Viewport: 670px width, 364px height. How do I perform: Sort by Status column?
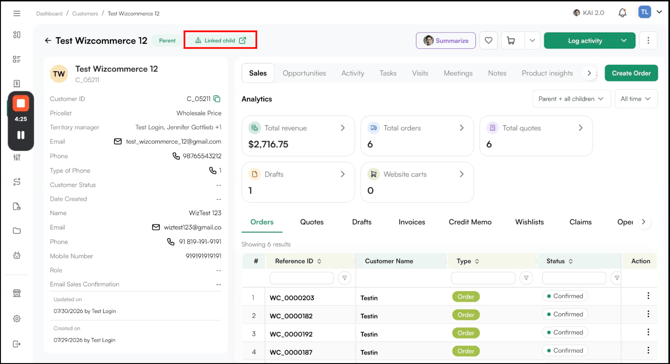coord(570,261)
